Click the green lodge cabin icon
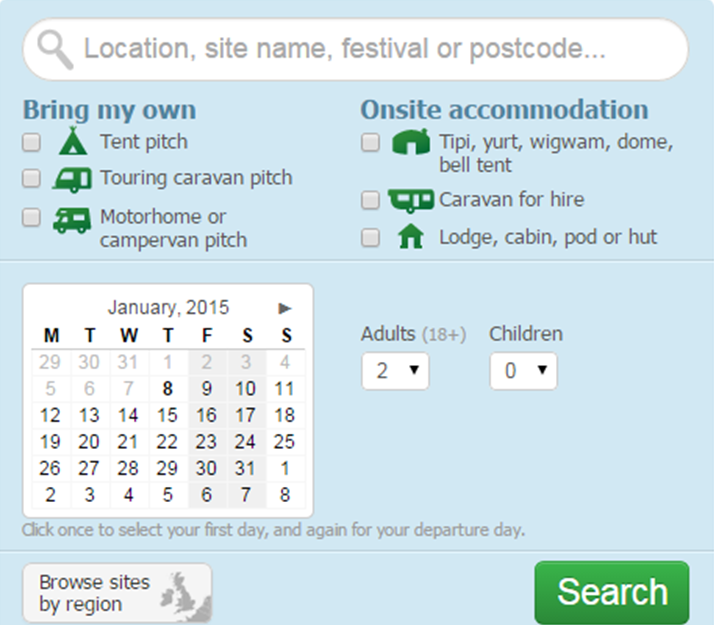Image resolution: width=714 pixels, height=625 pixels. pos(410,237)
